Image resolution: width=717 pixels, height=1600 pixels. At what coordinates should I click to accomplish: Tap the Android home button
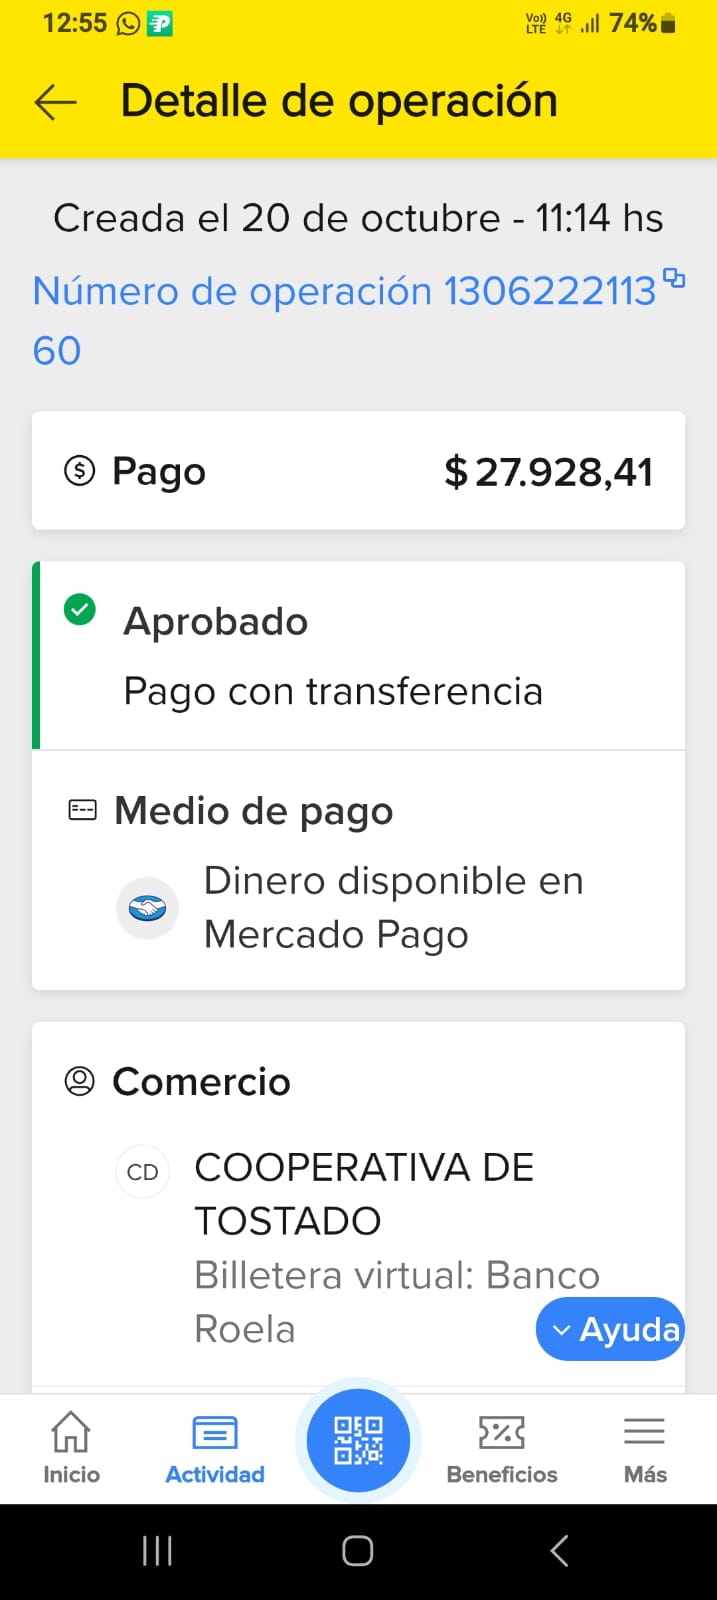[358, 1551]
